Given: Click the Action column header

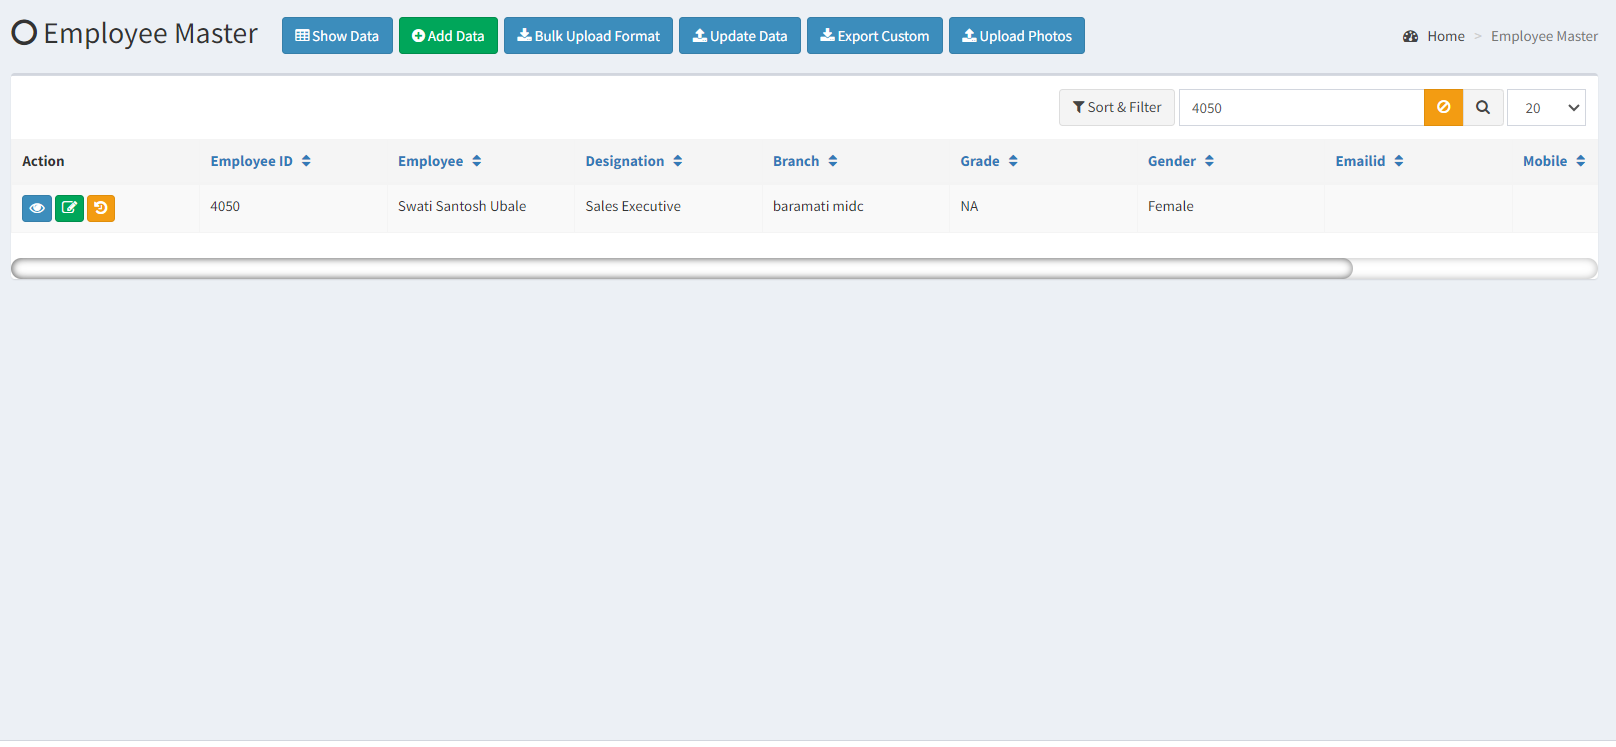Looking at the screenshot, I should click(x=43, y=161).
